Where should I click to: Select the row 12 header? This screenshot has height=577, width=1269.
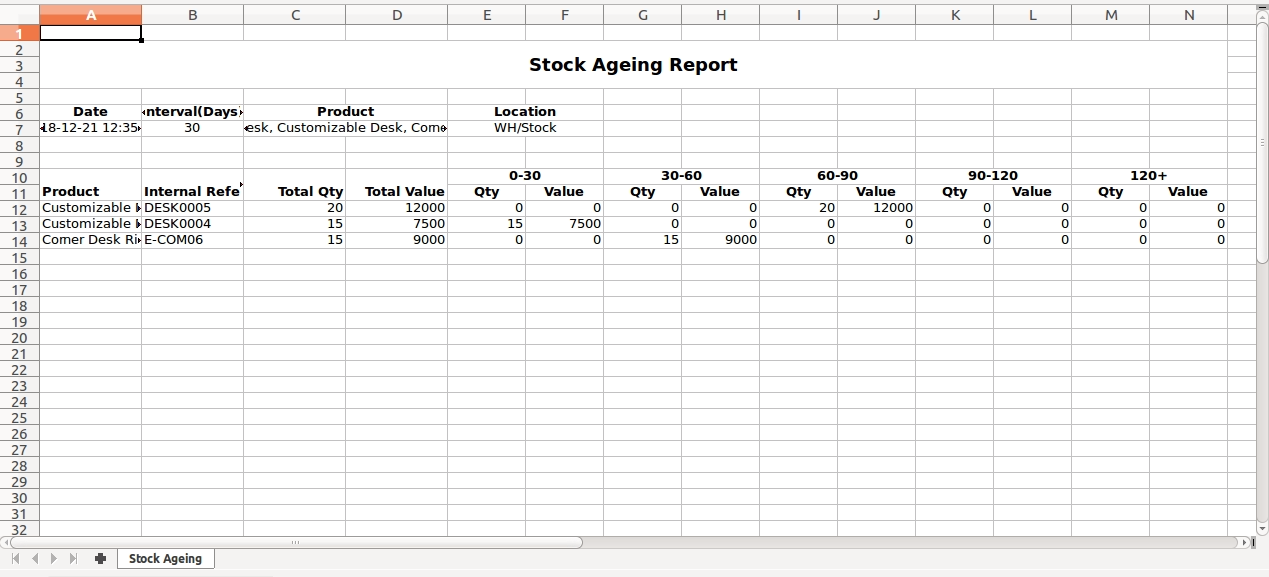pyautogui.click(x=20, y=208)
